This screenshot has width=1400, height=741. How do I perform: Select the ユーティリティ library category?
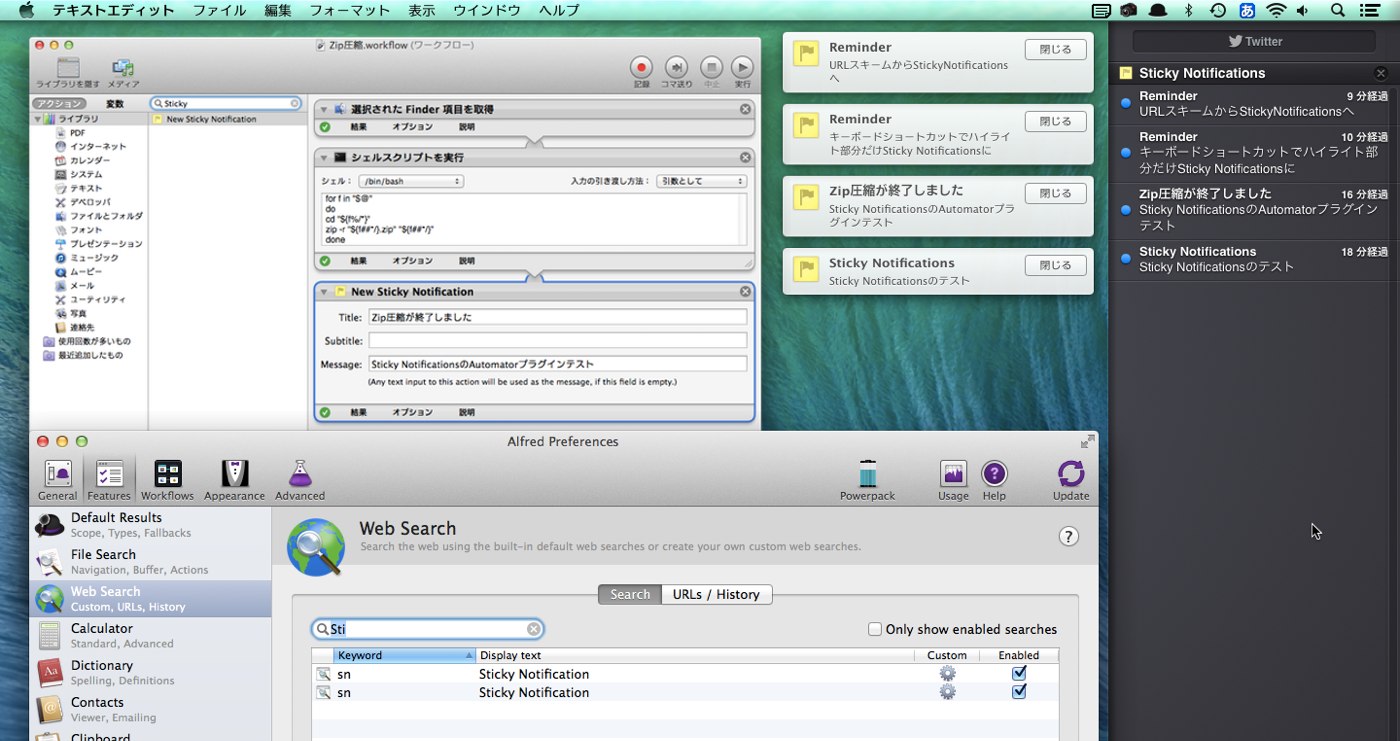coord(97,299)
